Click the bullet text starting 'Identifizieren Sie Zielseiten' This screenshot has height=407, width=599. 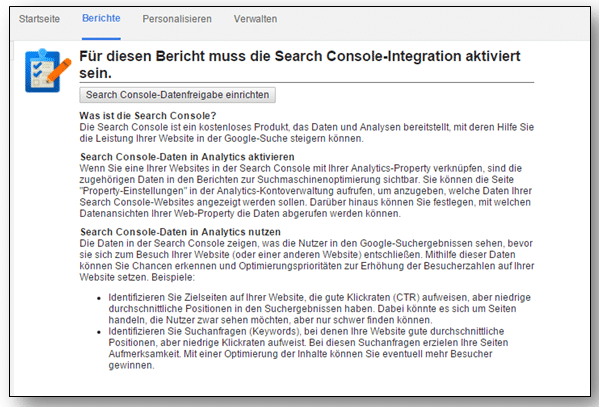[x=319, y=308]
